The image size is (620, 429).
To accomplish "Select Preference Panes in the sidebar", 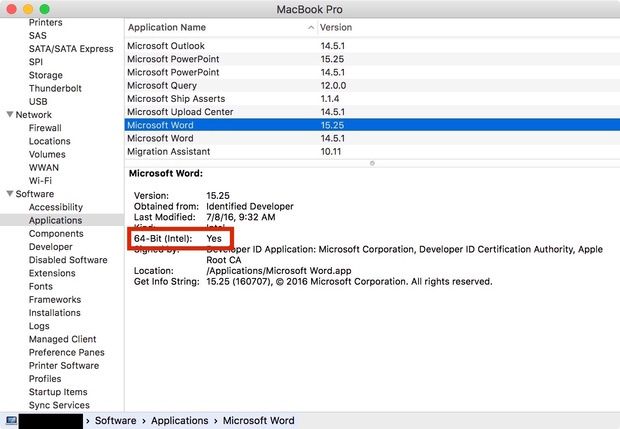I will coord(67,352).
